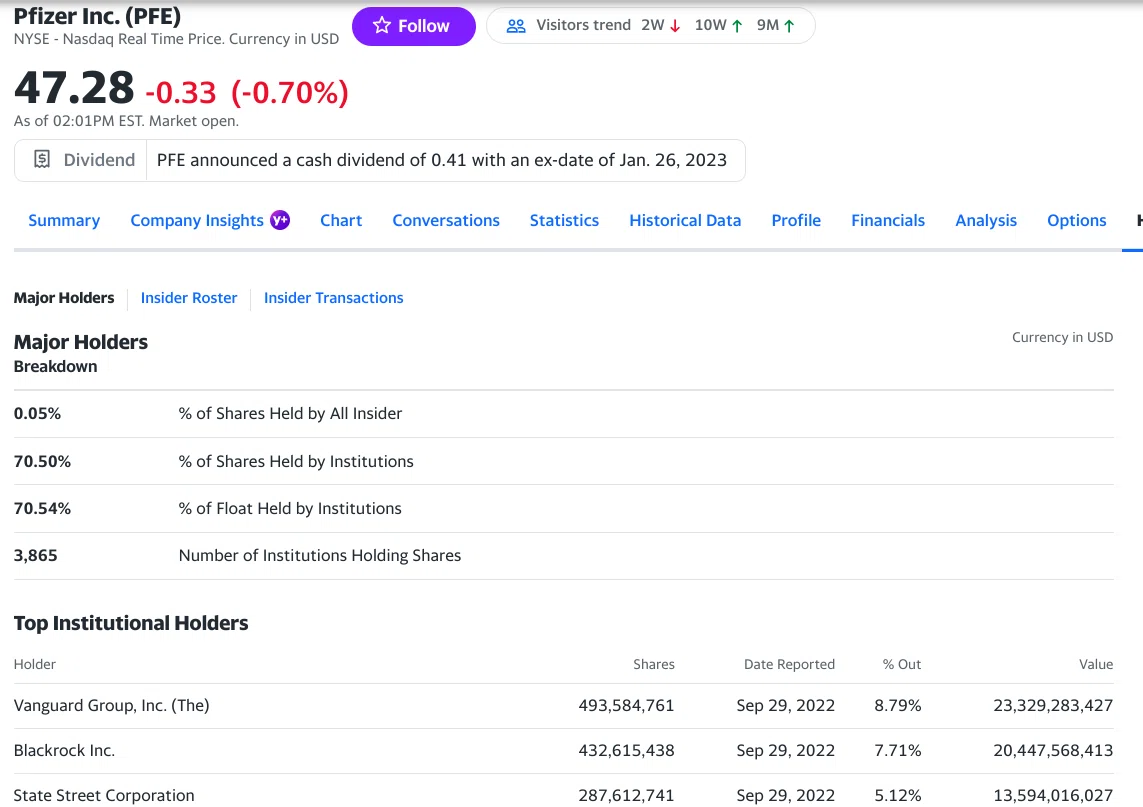This screenshot has width=1143, height=807.
Task: Click the Top Institutional Holders heading
Action: click(131, 623)
